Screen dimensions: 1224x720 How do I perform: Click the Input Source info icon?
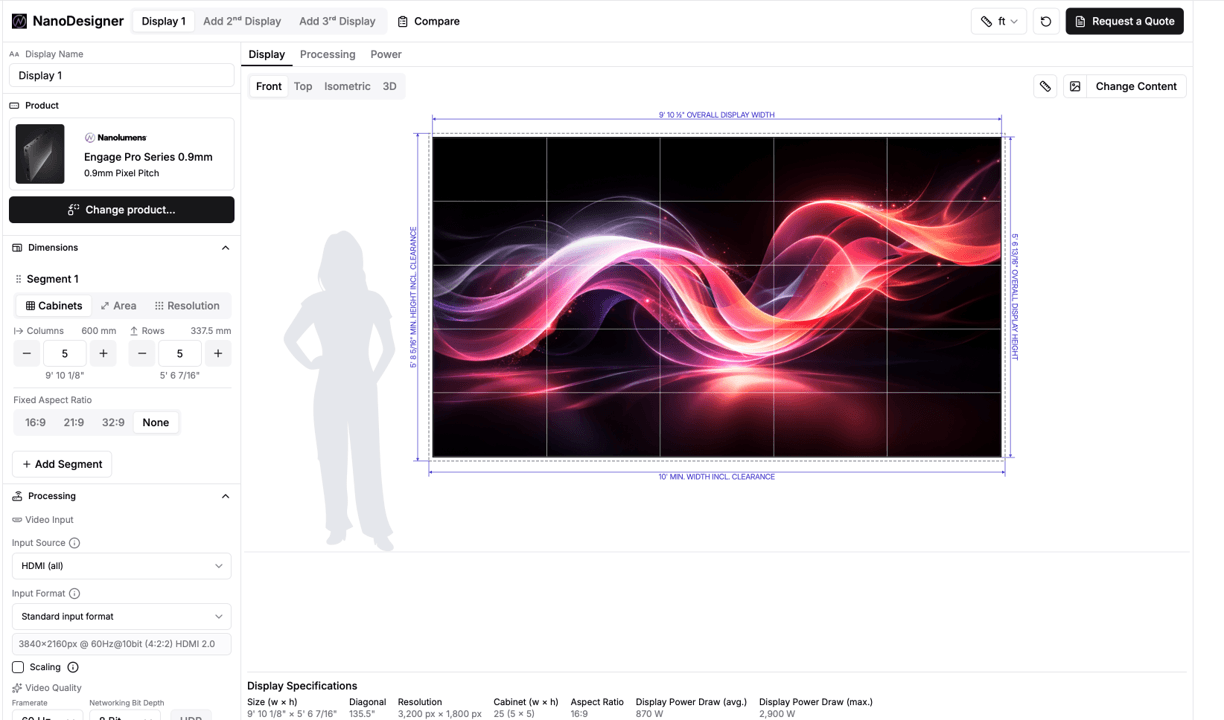click(x=74, y=543)
